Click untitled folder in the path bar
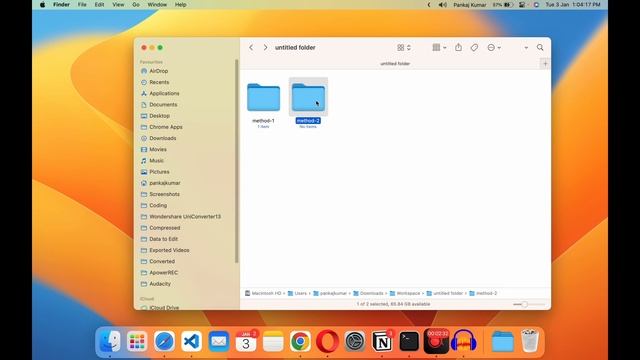640x360 pixels. [x=445, y=293]
